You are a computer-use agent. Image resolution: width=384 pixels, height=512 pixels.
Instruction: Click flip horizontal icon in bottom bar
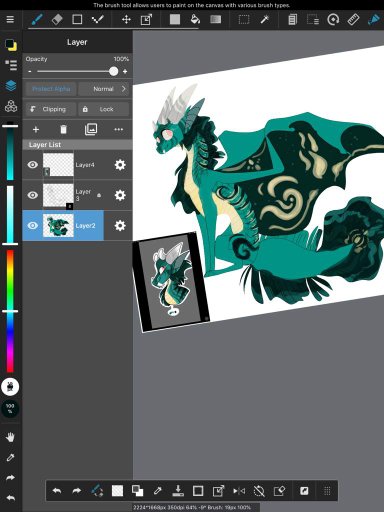pos(239,491)
